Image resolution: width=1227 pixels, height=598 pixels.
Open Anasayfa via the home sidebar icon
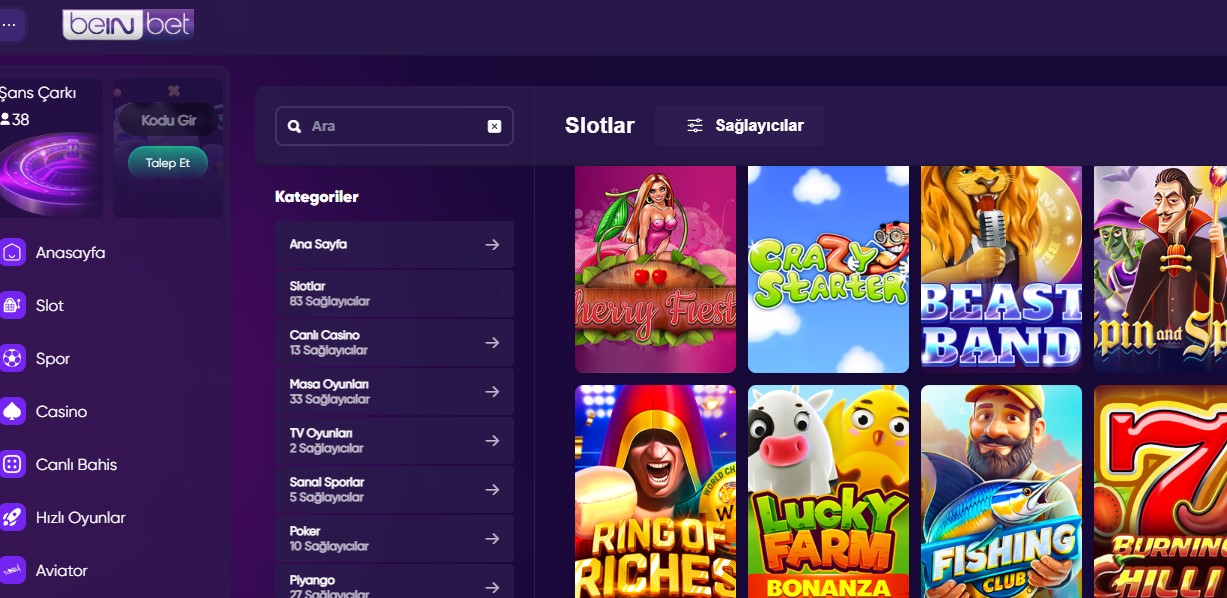click(x=12, y=253)
